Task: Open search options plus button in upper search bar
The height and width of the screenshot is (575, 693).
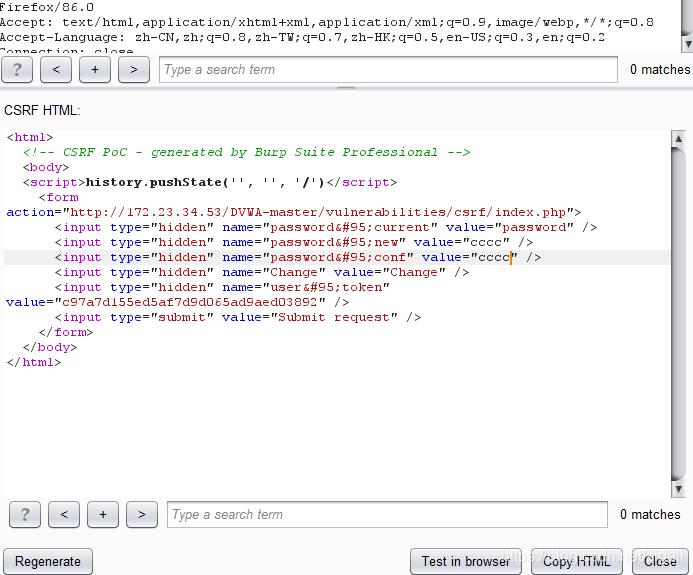Action: (95, 69)
